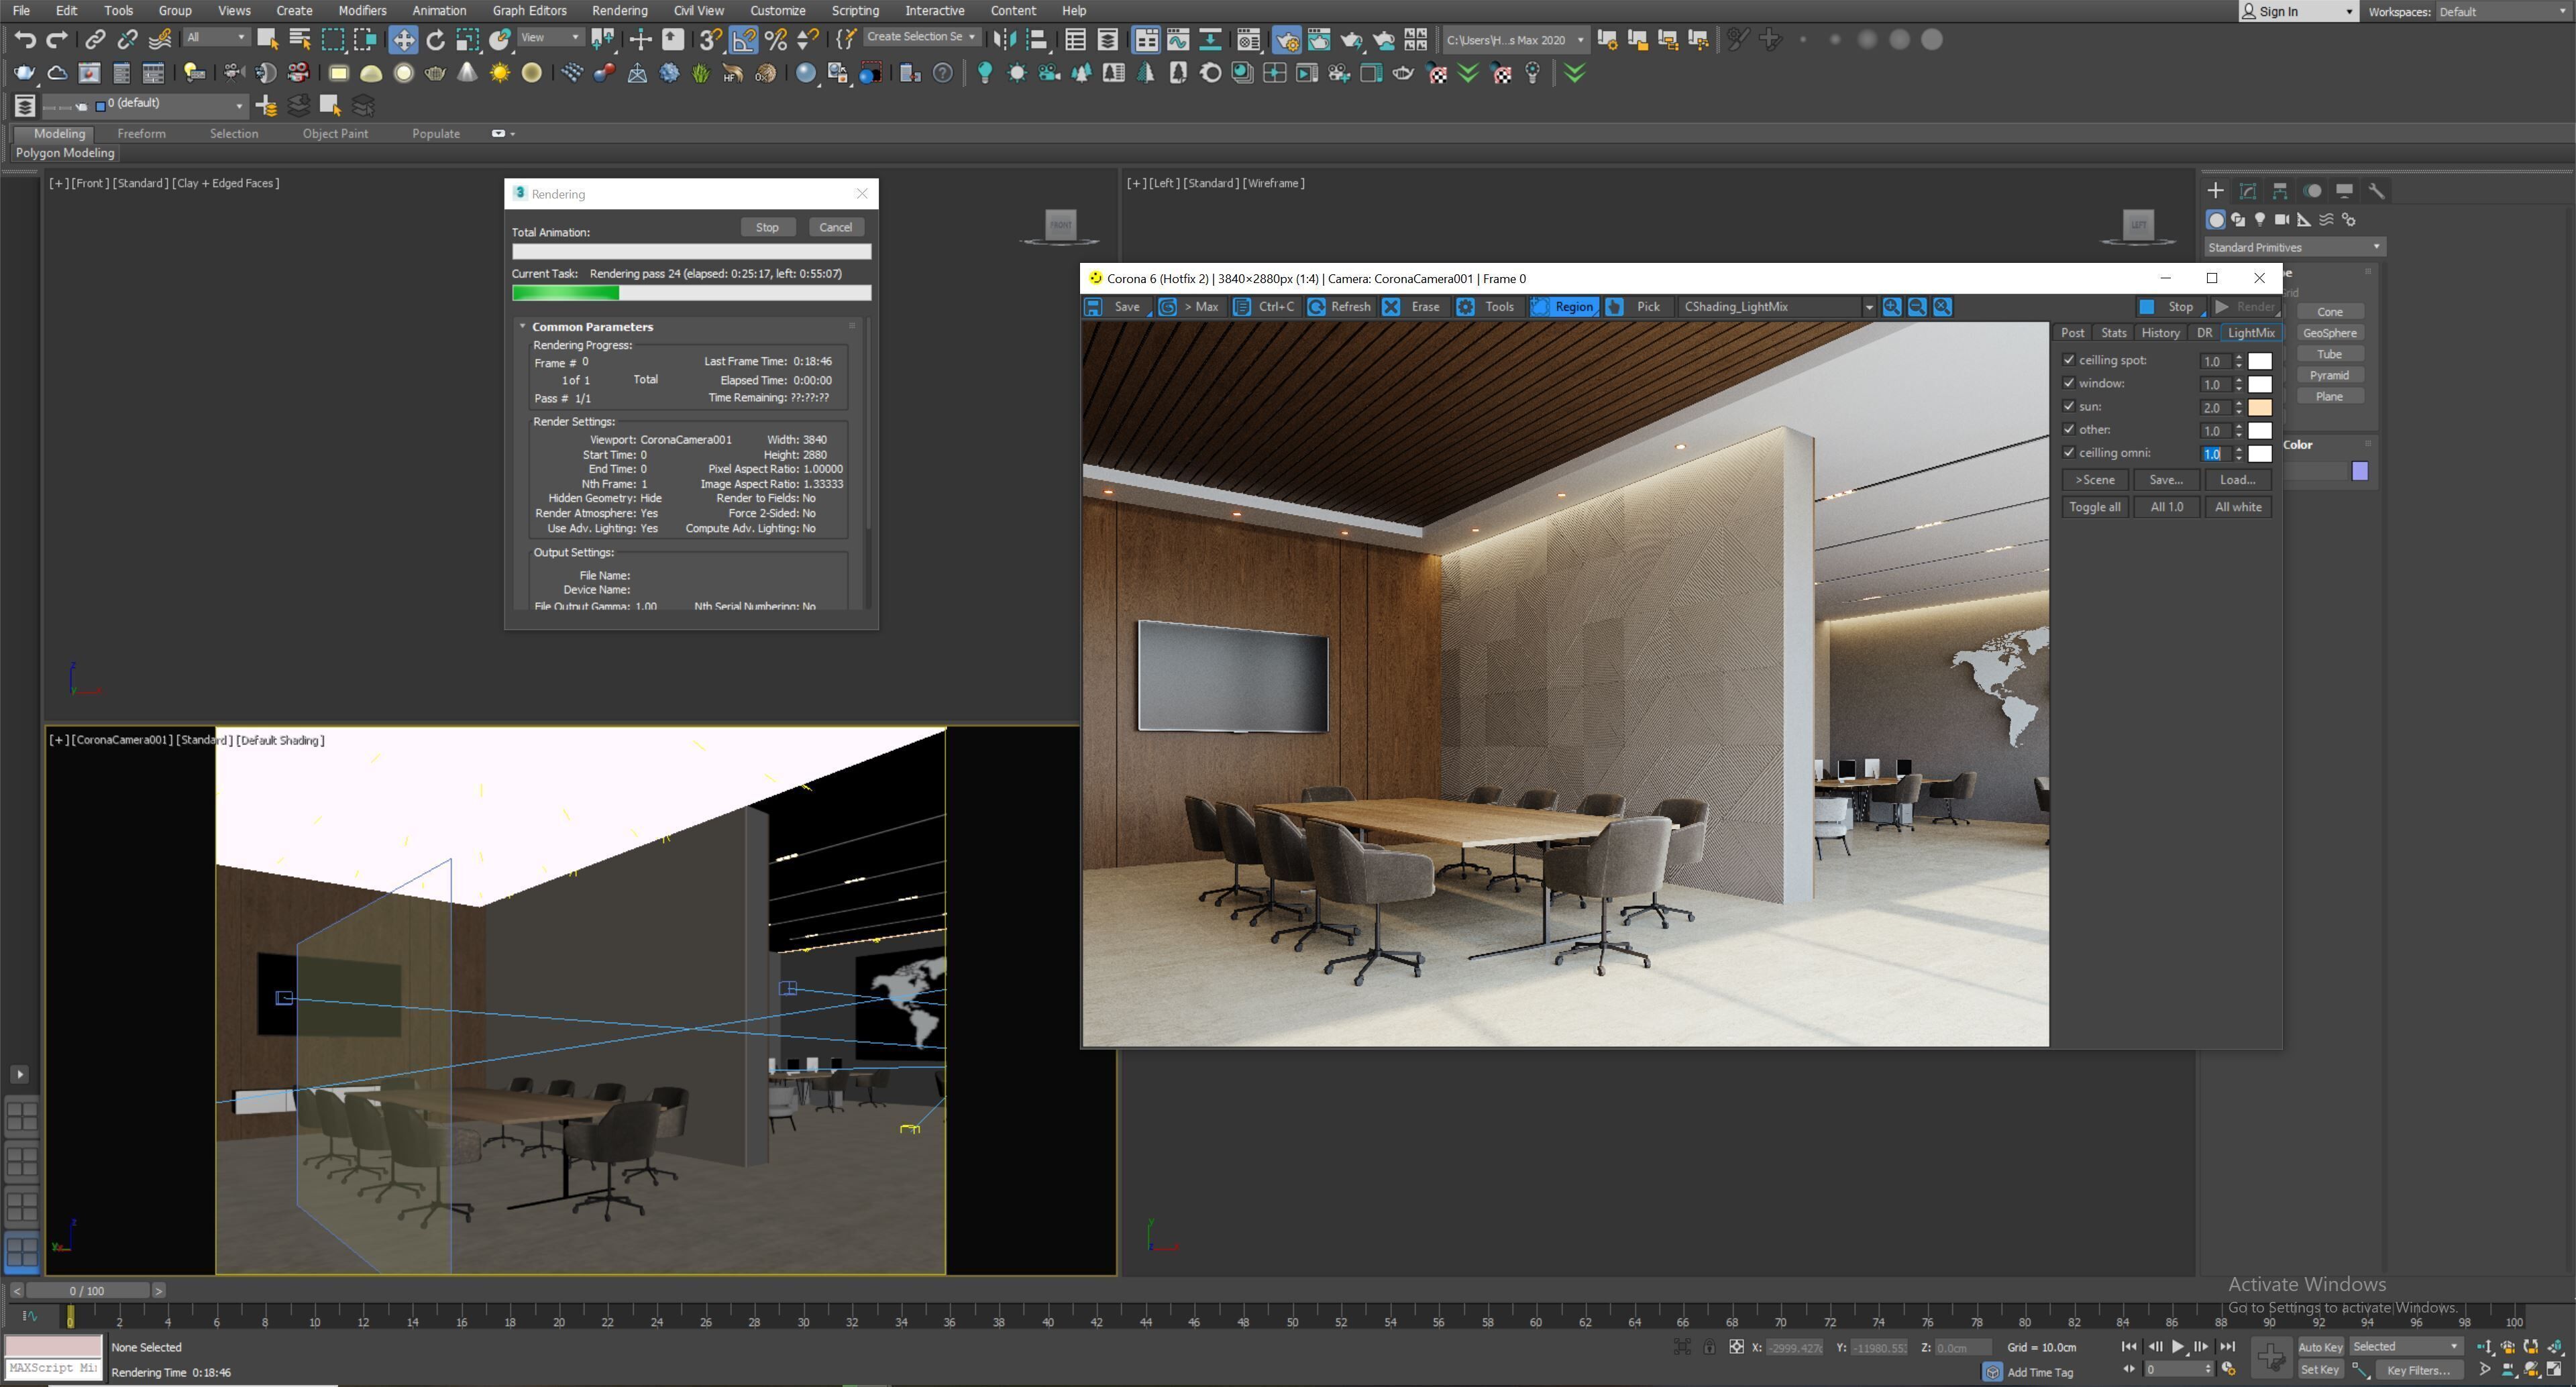Open the Graph Editors menu
The height and width of the screenshot is (1387, 2576).
[529, 11]
